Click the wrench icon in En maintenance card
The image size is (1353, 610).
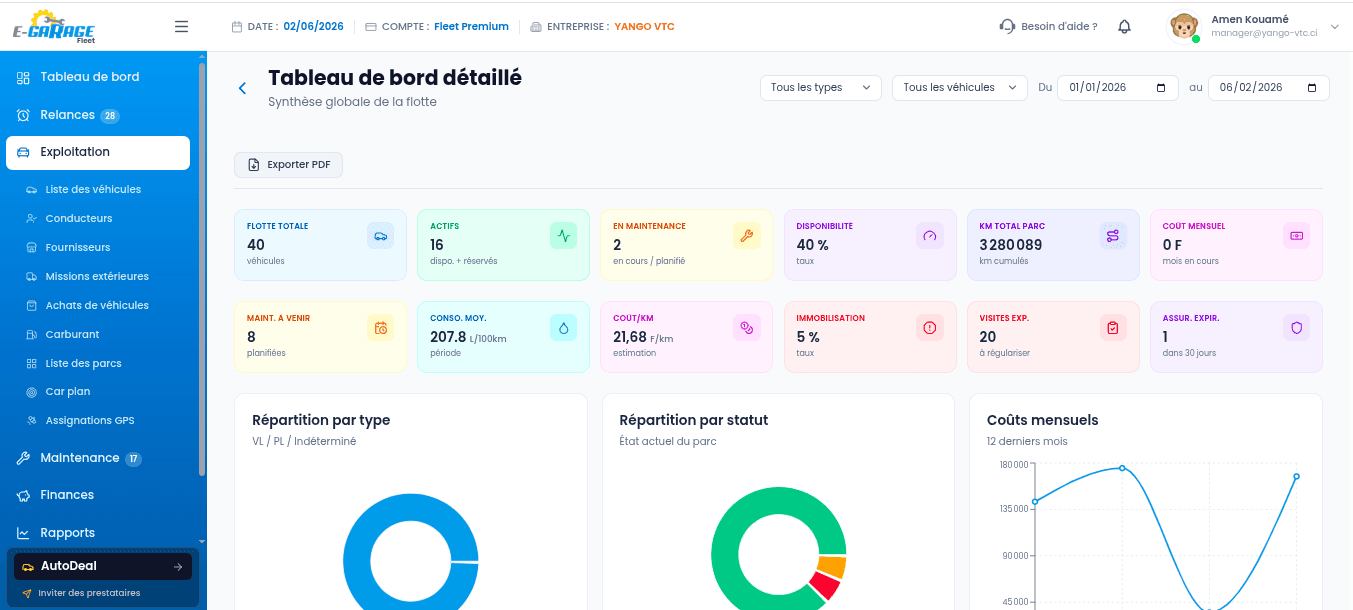pos(746,236)
